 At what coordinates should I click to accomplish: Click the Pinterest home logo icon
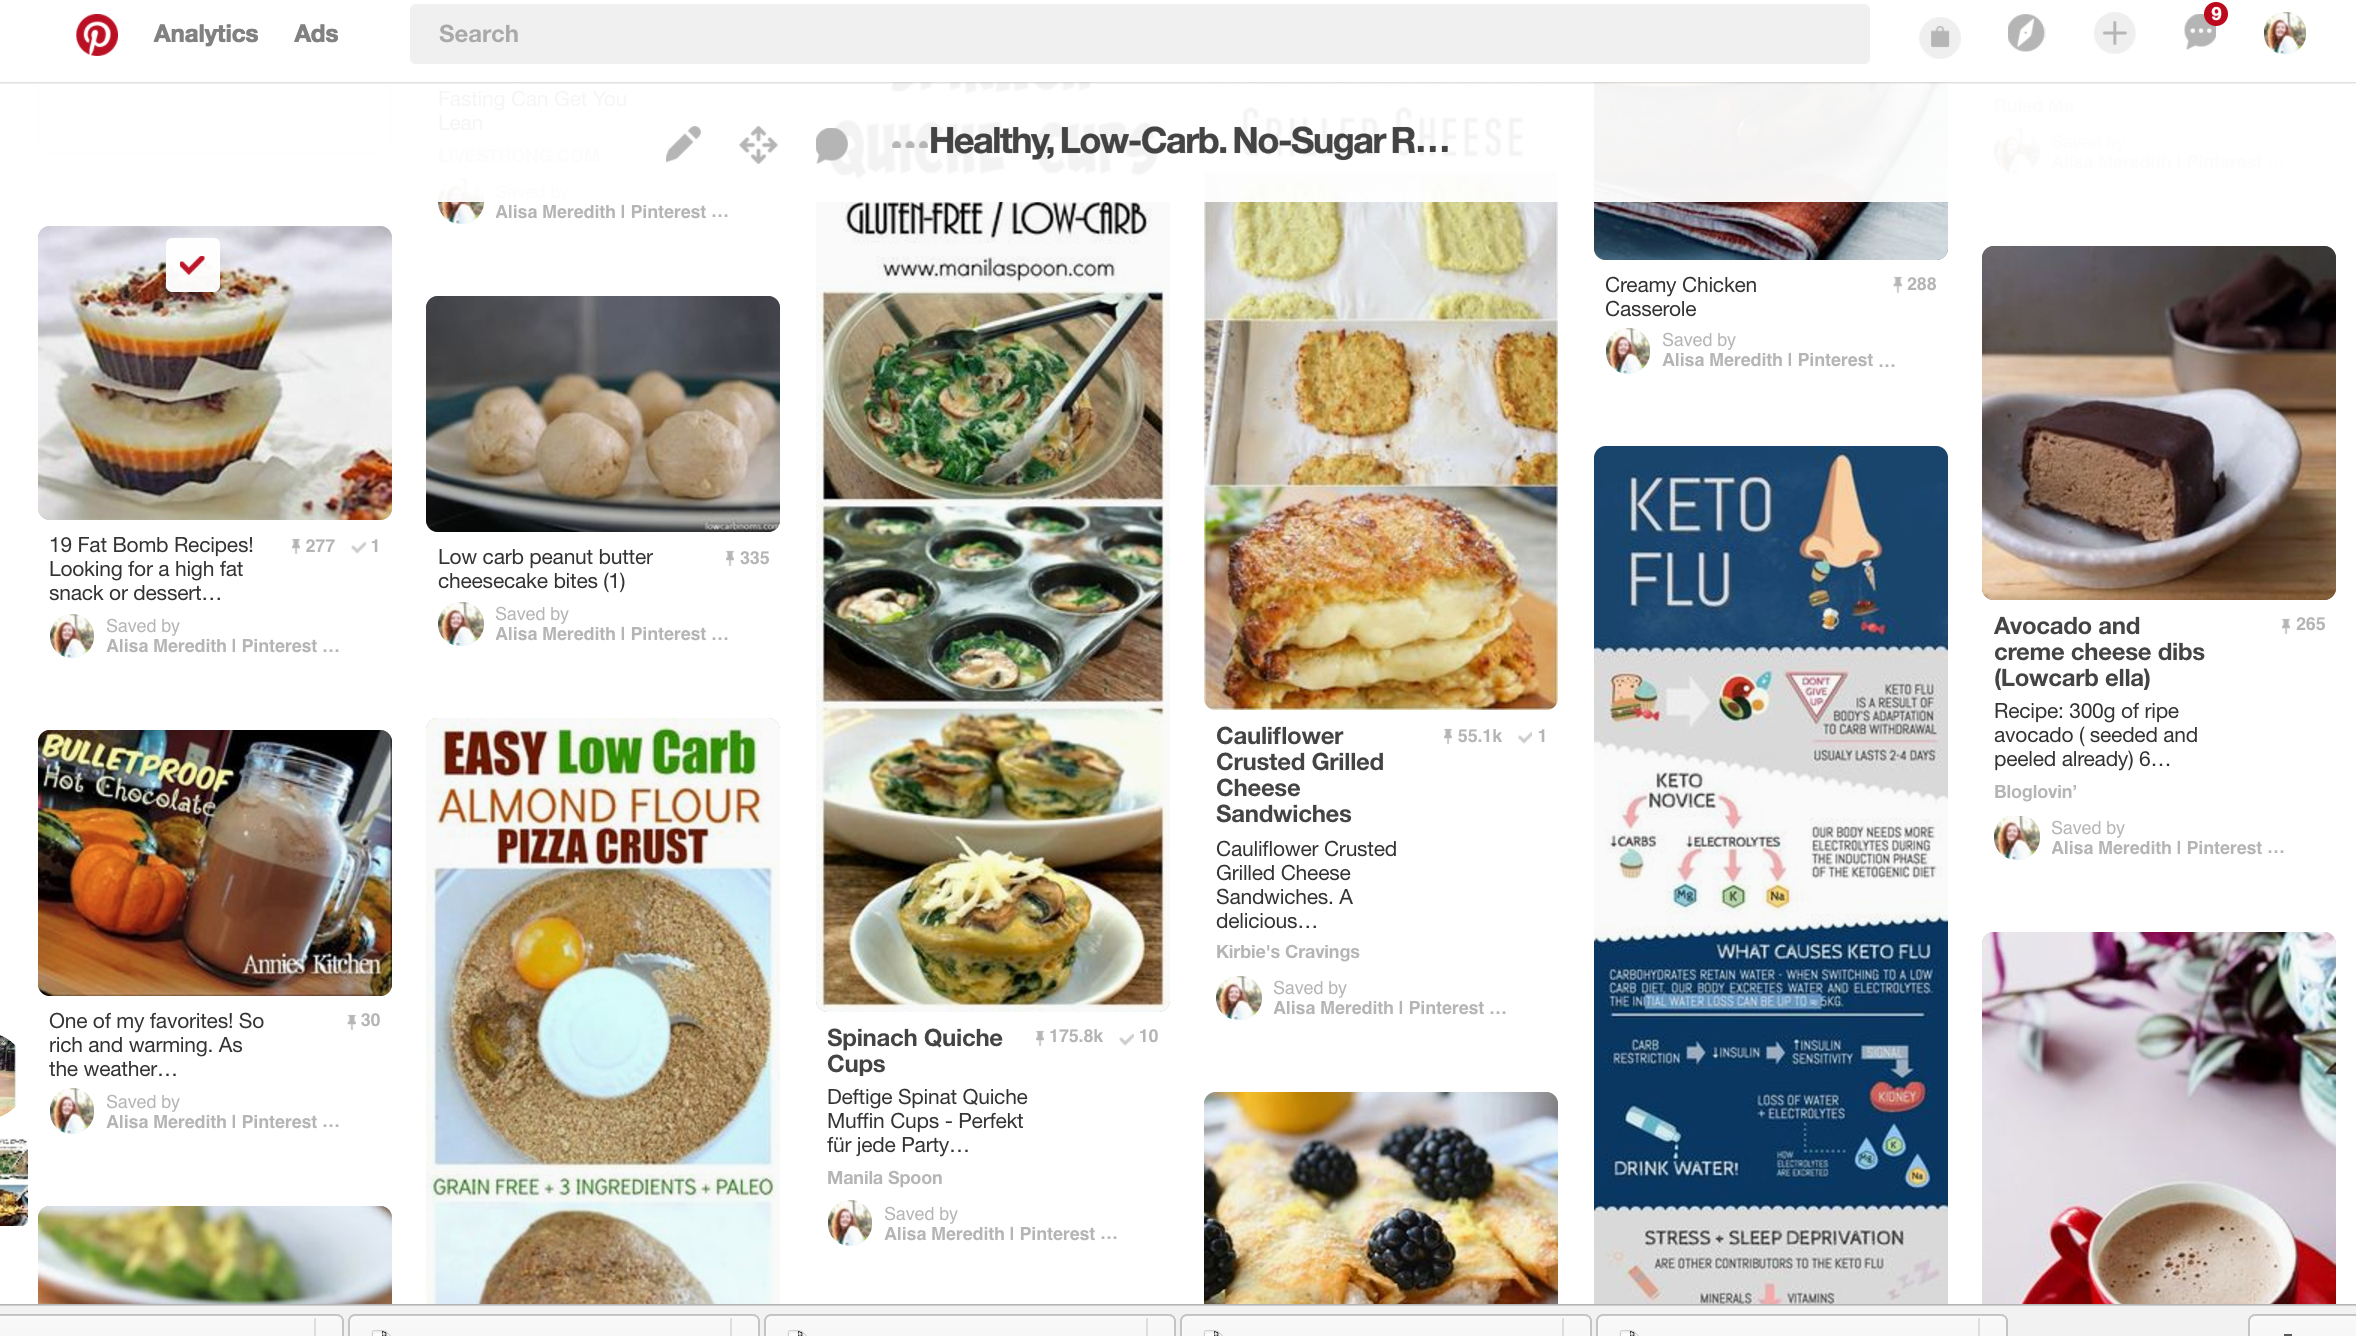pyautogui.click(x=92, y=34)
